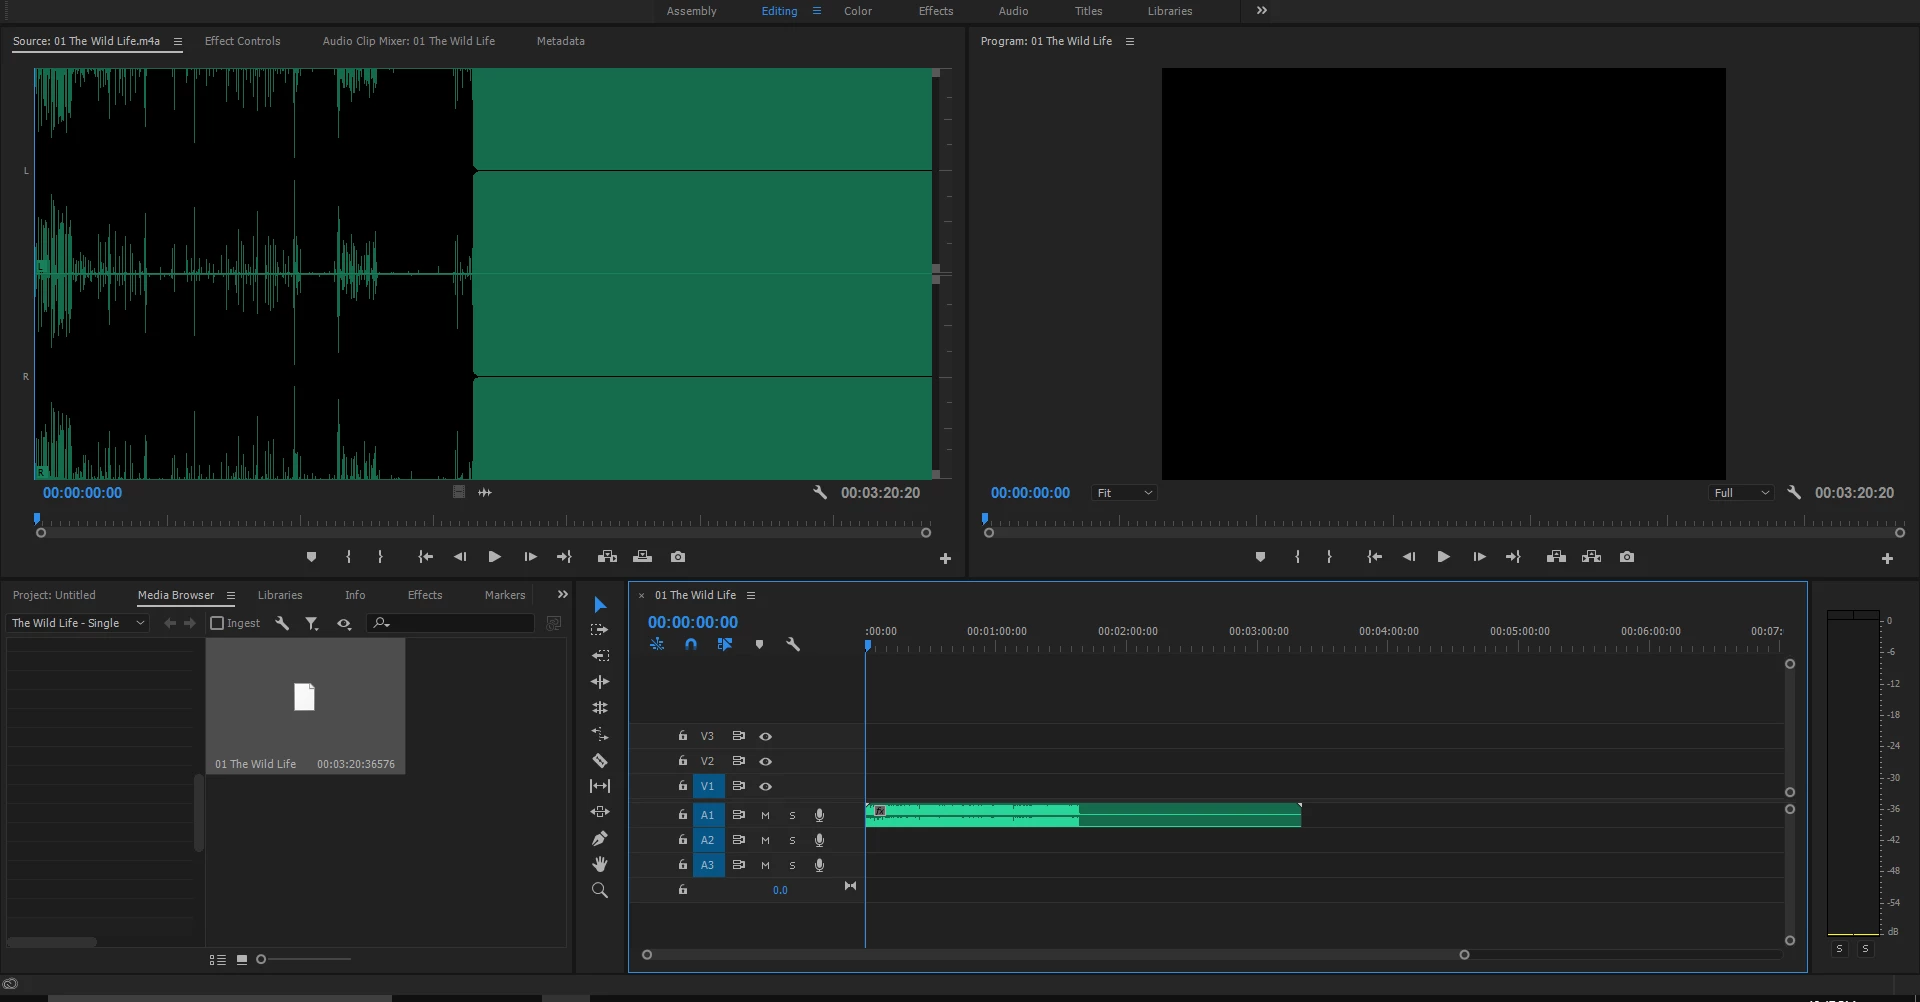Click the Program monitor Play button

click(1443, 557)
